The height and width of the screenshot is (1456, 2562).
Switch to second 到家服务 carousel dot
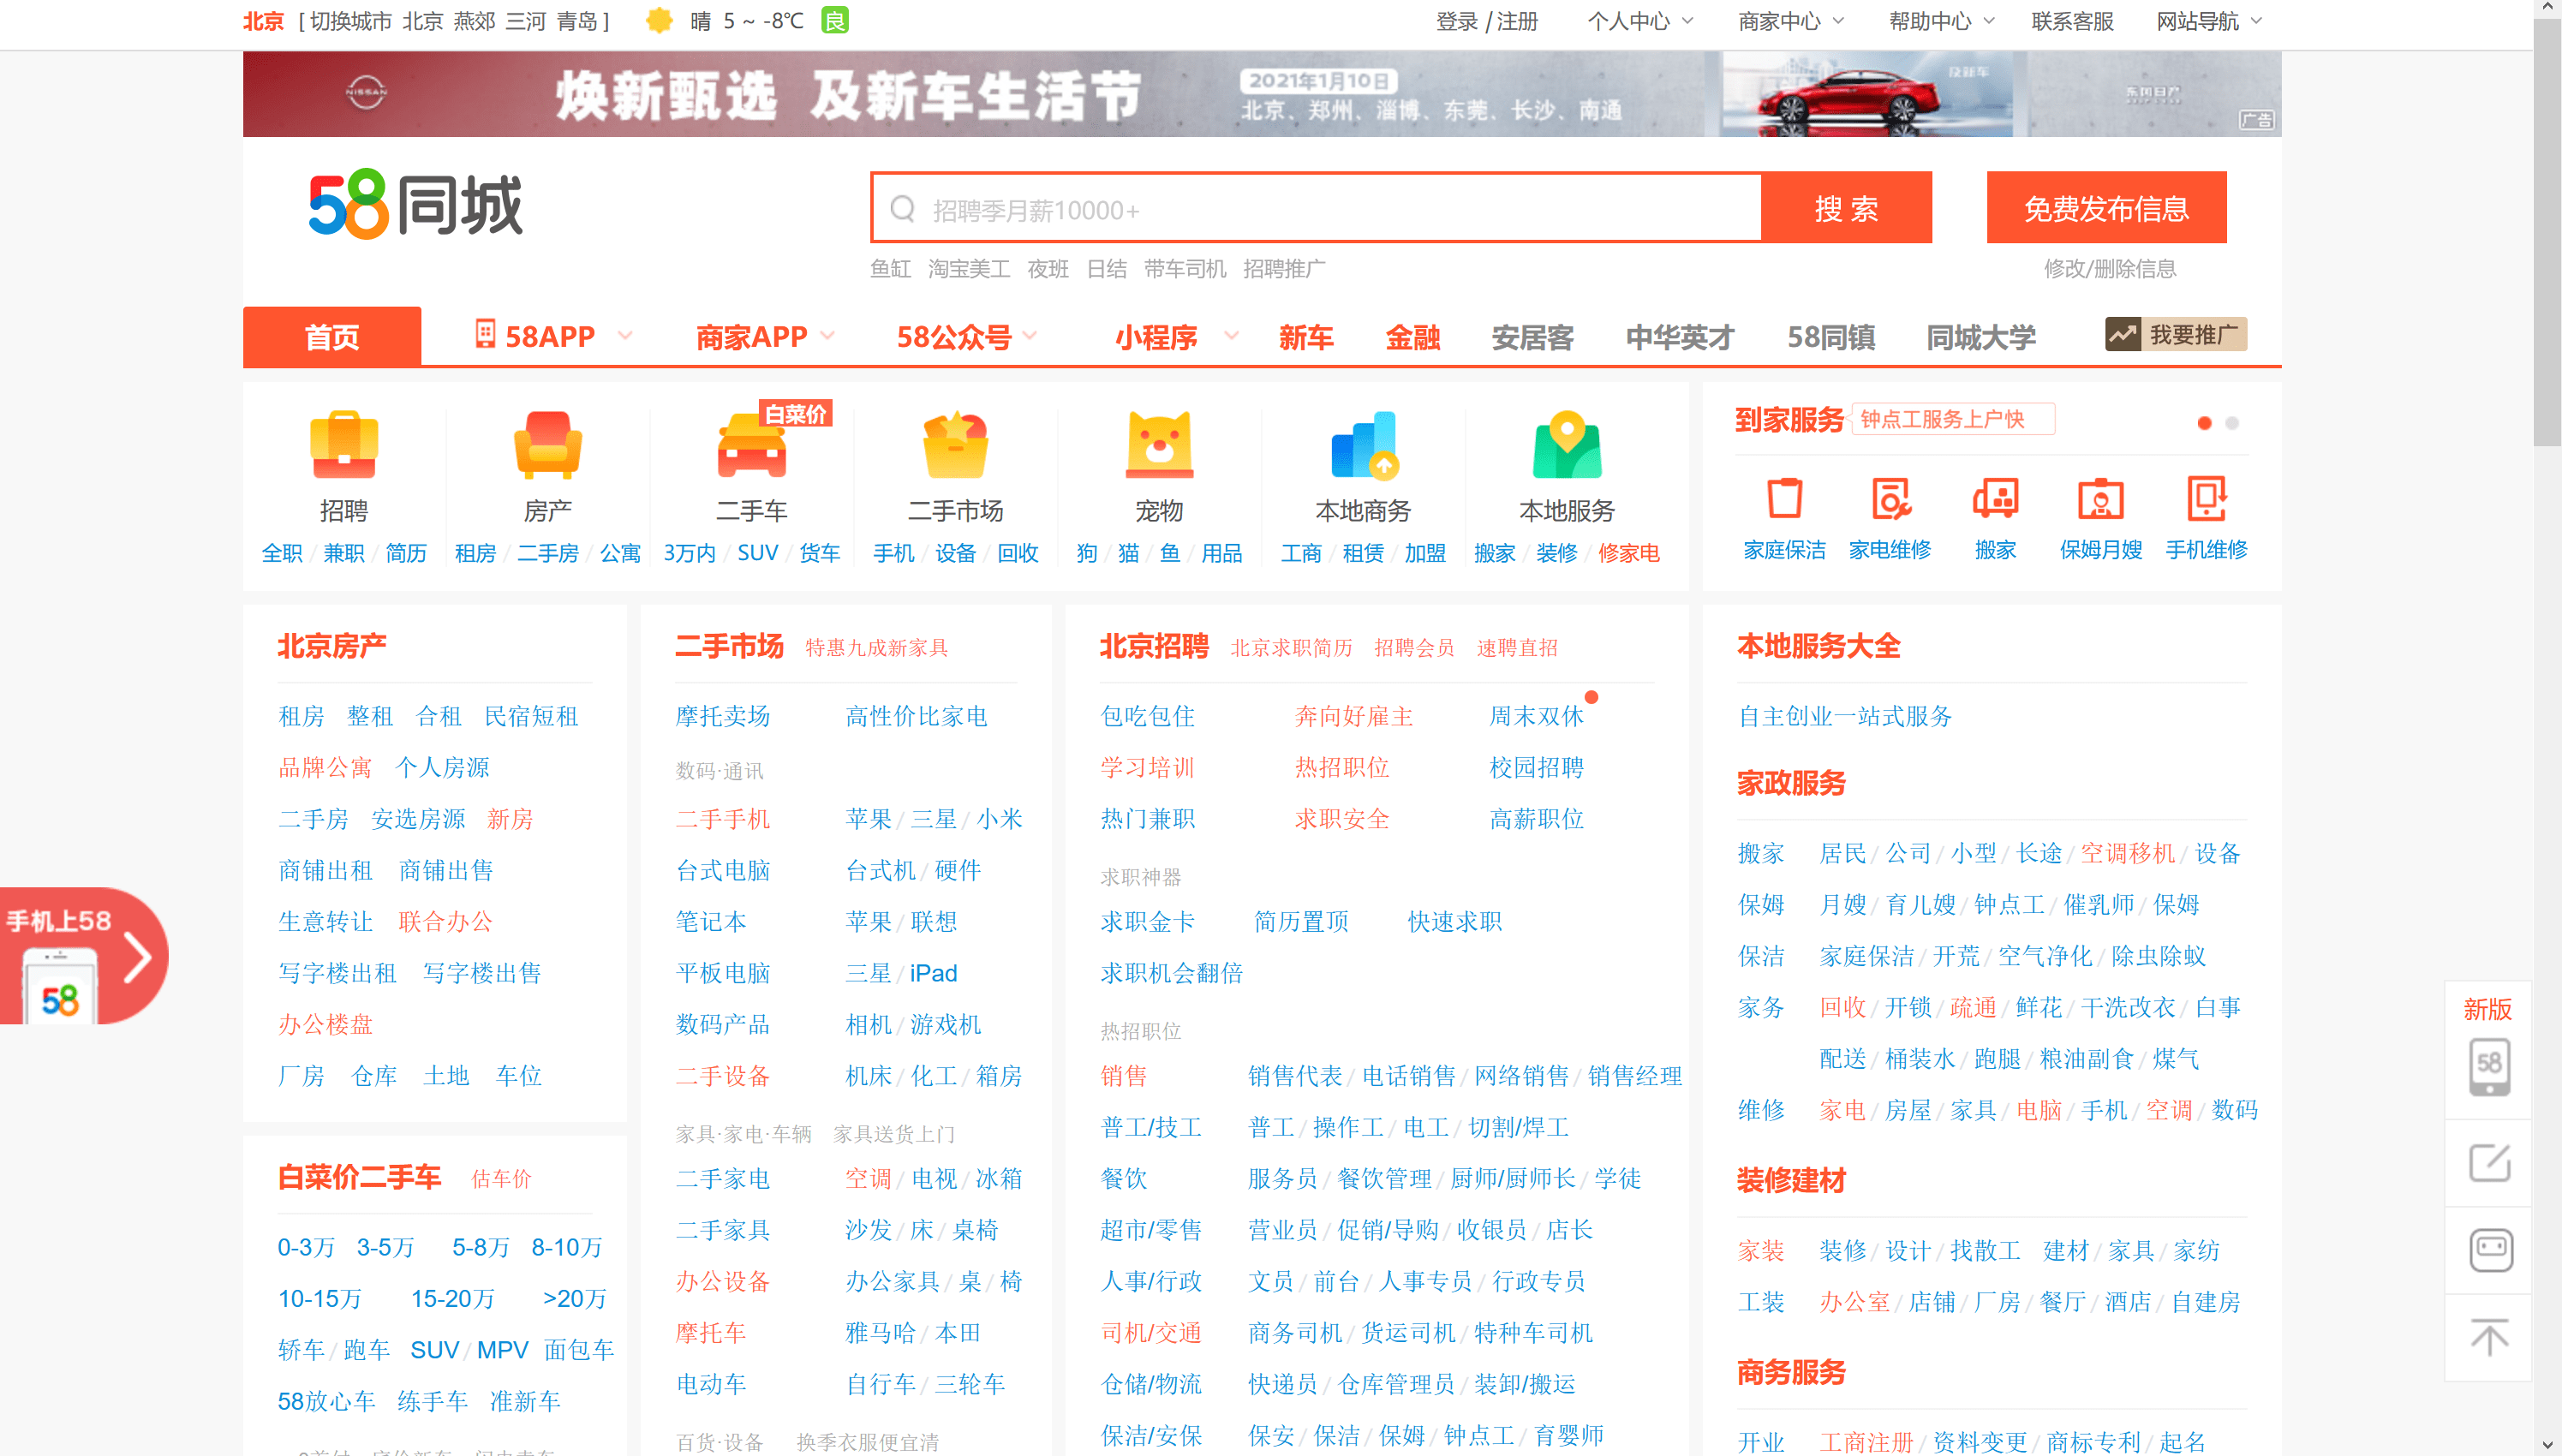(x=2231, y=423)
